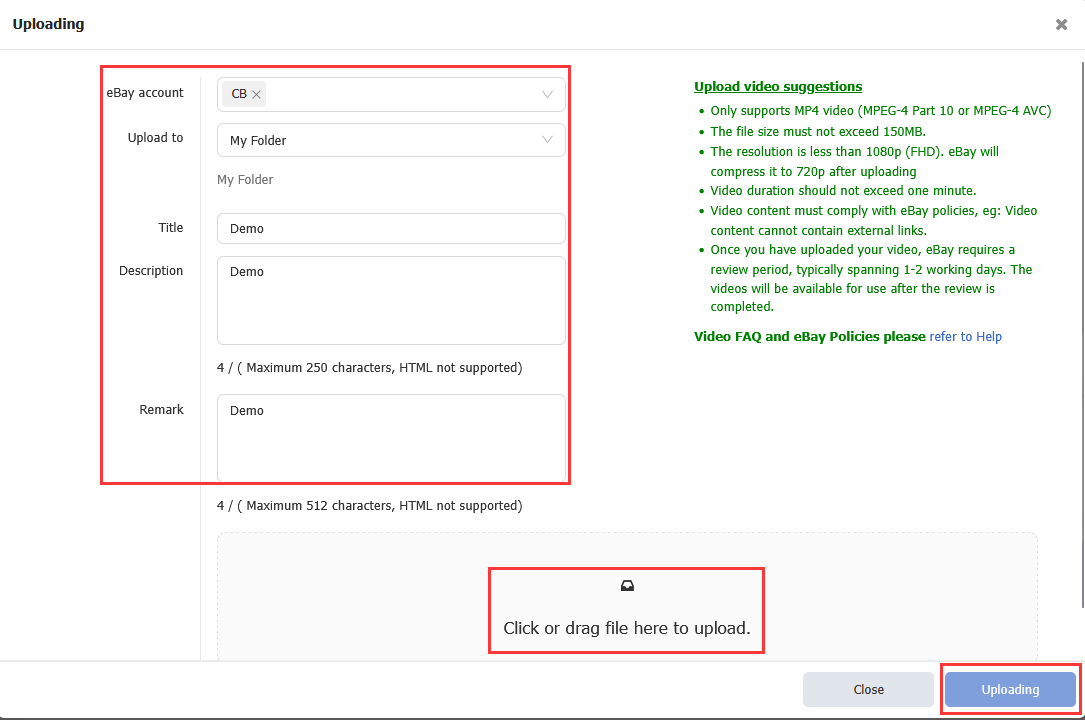This screenshot has width=1085, height=720.
Task: Focus the Title input field
Action: pos(390,229)
